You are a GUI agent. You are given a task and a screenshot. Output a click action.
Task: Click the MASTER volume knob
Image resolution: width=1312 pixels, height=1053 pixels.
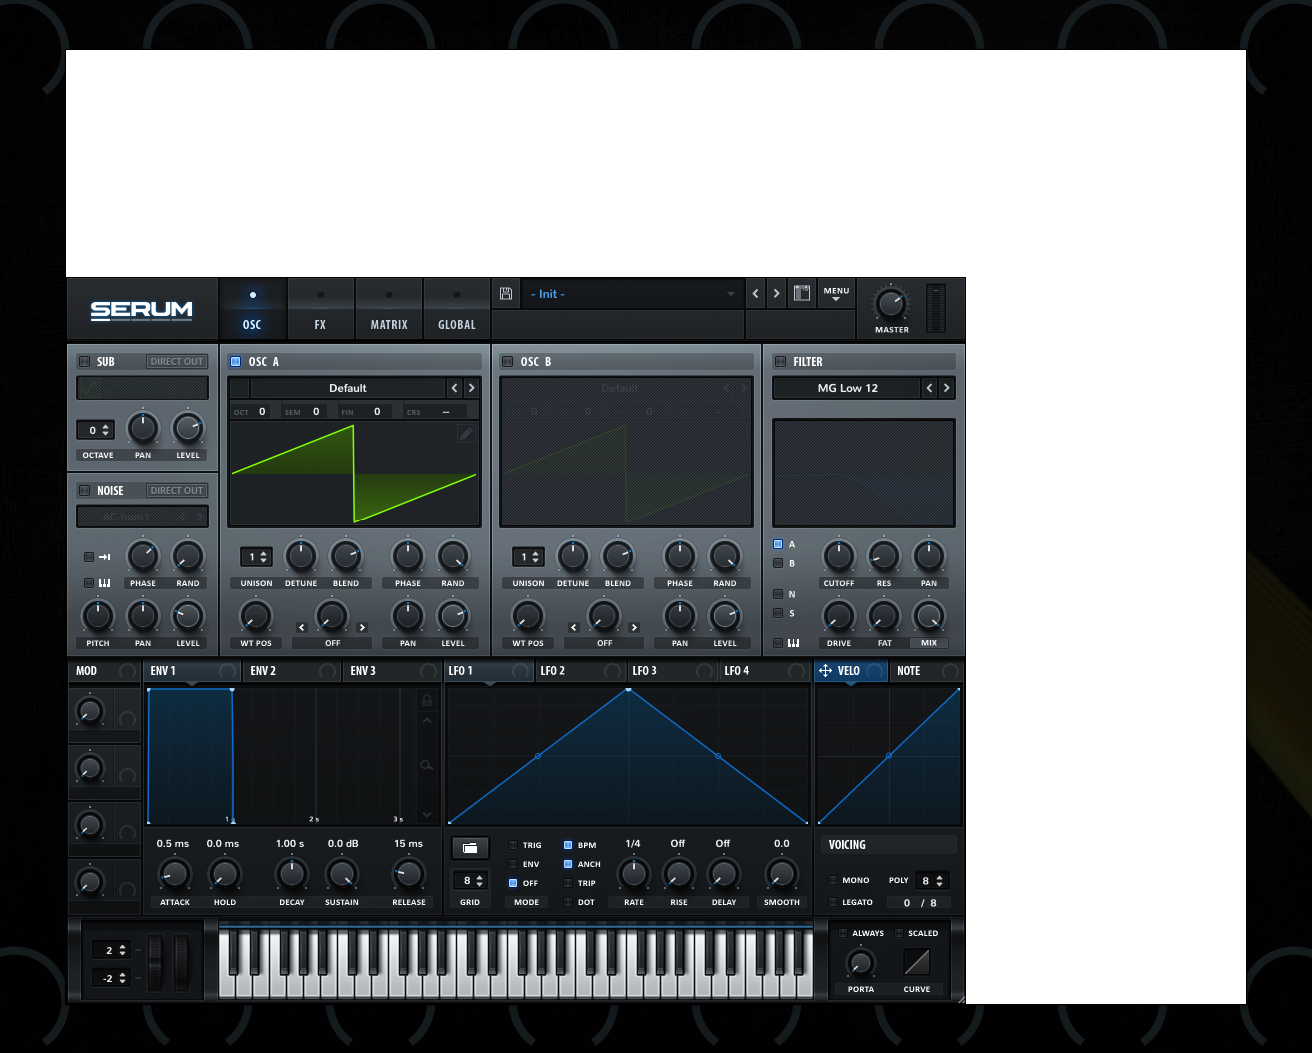891,303
